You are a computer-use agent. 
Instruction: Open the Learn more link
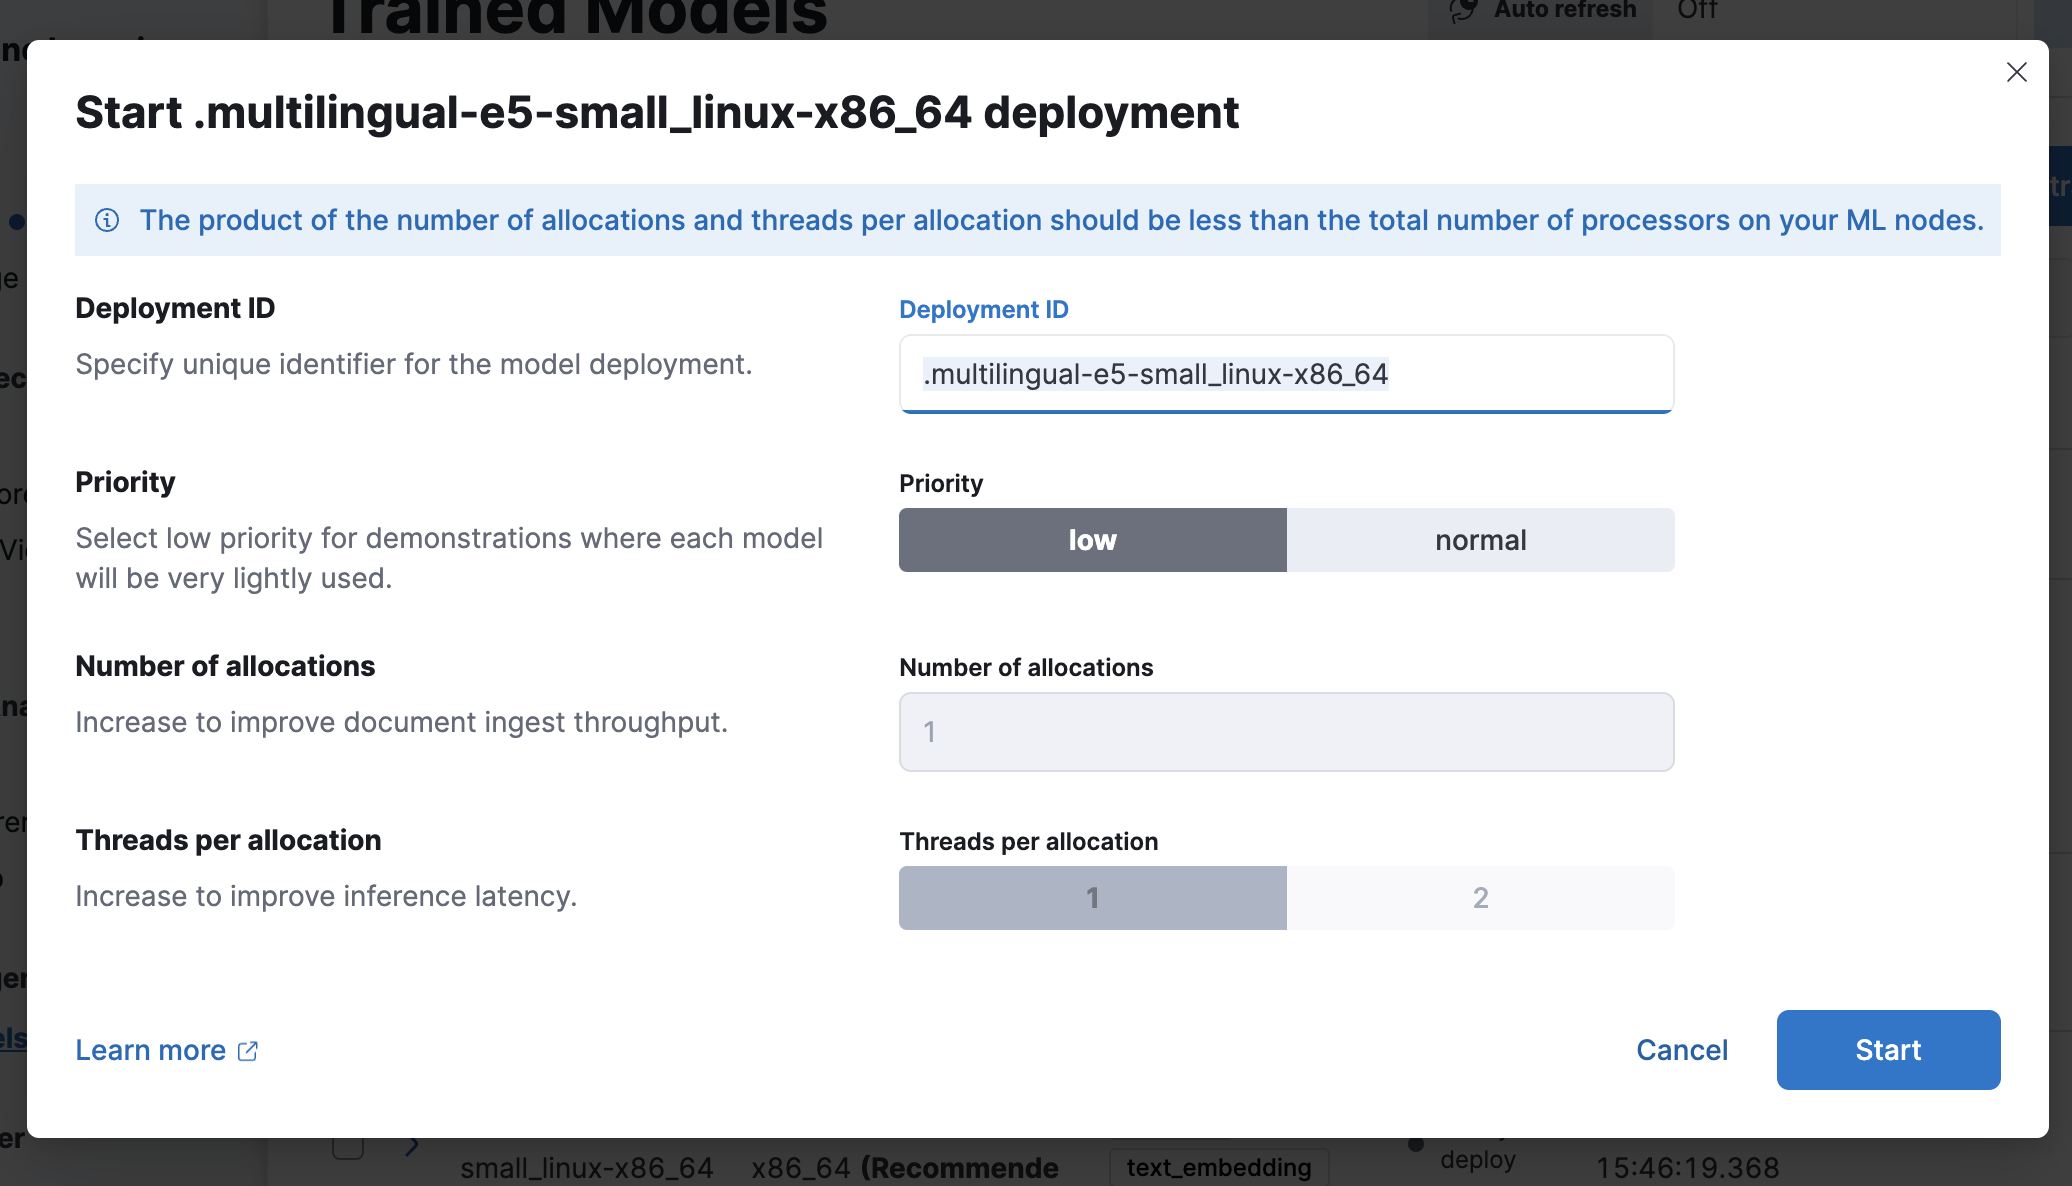tap(151, 1050)
